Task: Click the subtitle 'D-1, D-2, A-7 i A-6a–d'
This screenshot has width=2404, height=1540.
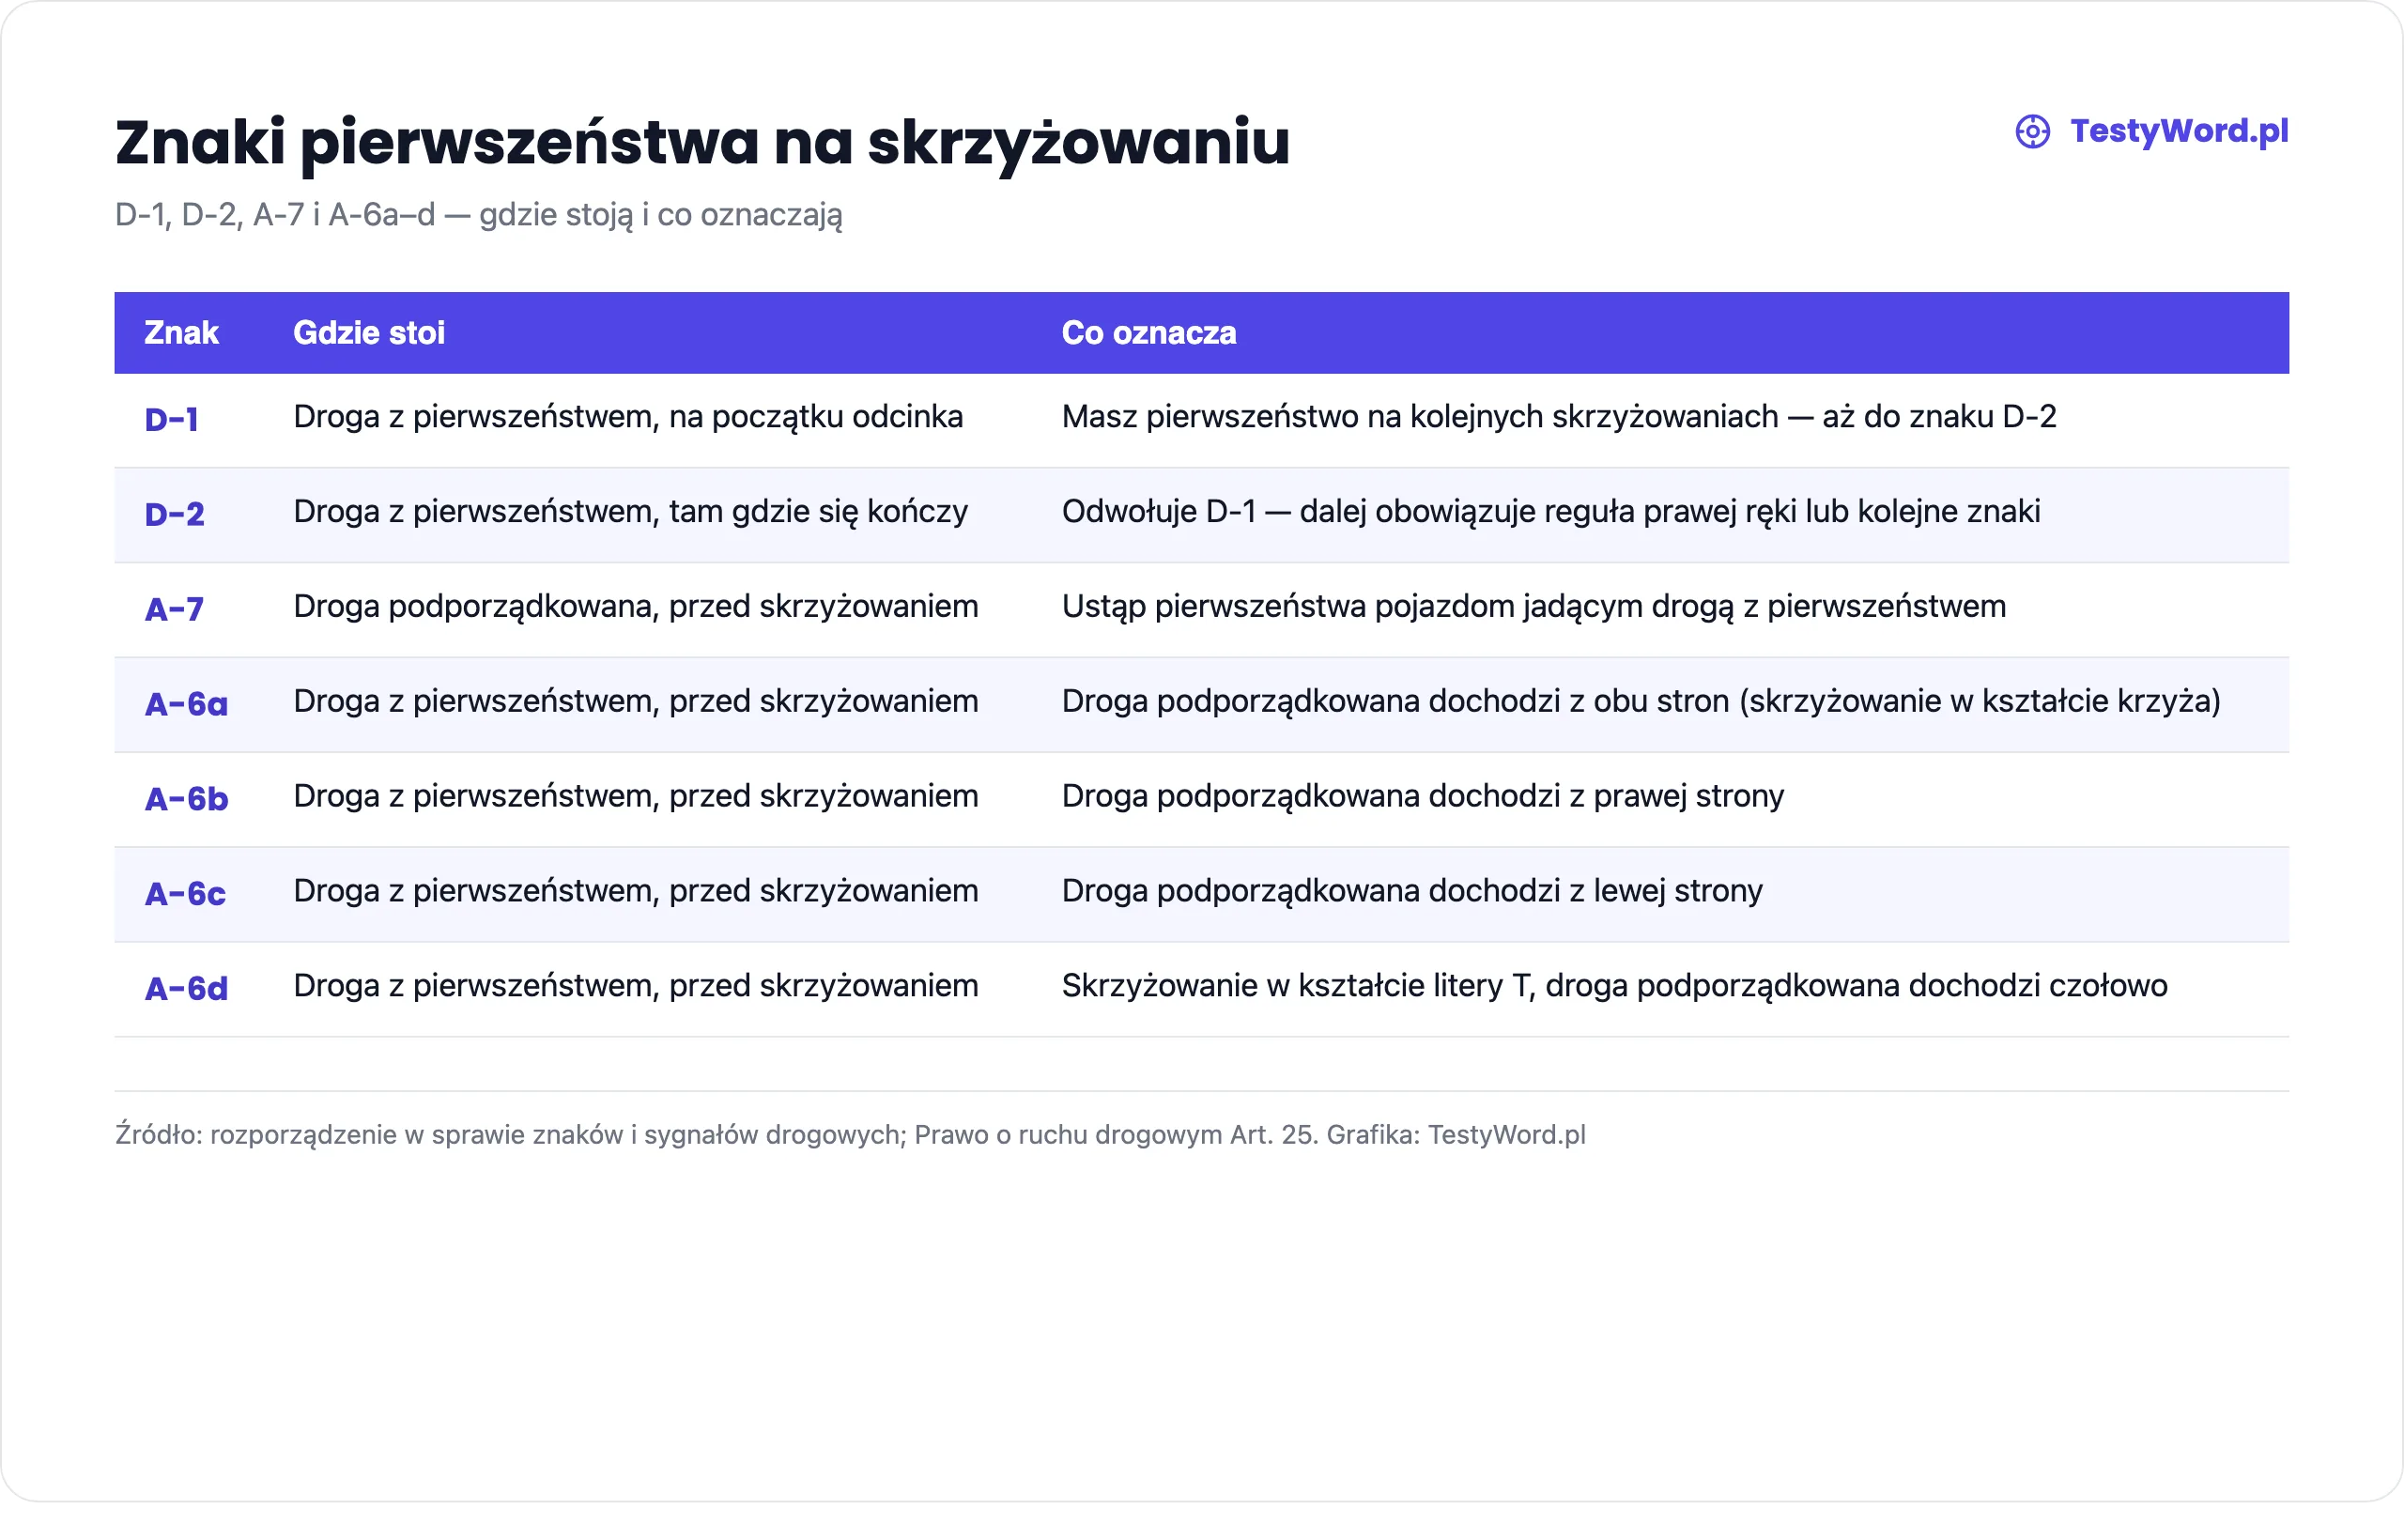Action: 275,214
